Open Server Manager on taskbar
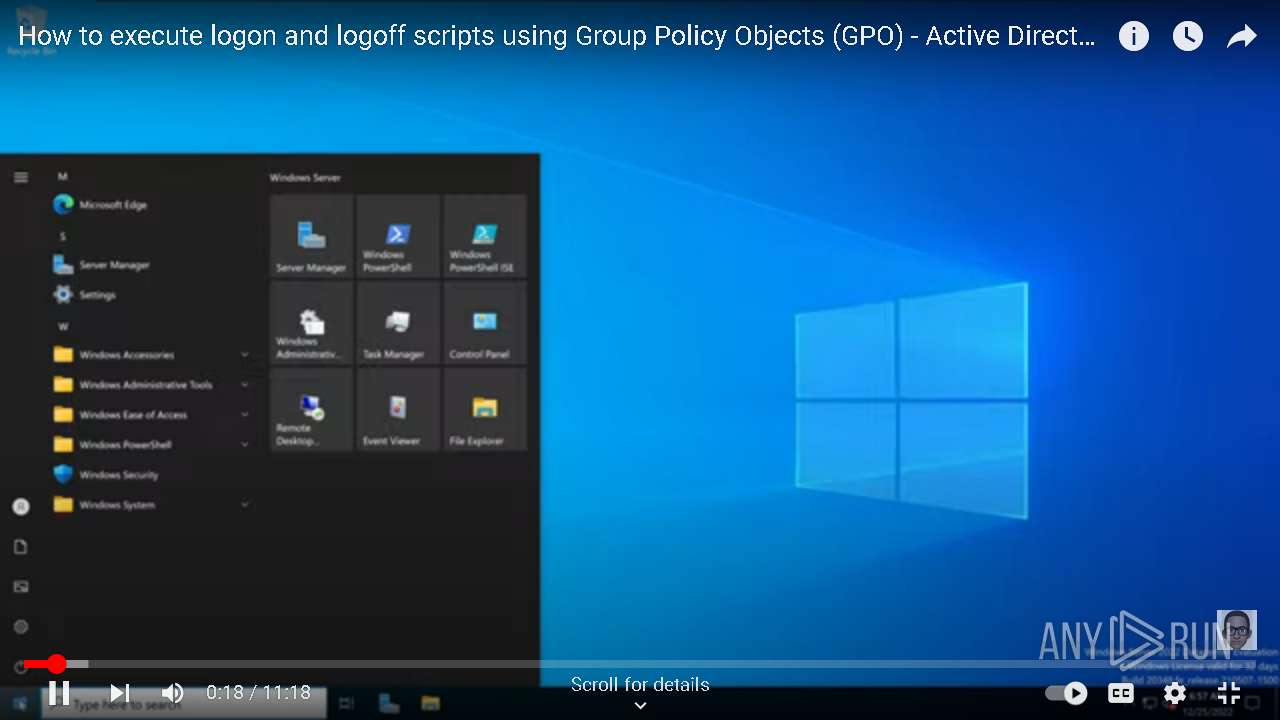 [389, 704]
